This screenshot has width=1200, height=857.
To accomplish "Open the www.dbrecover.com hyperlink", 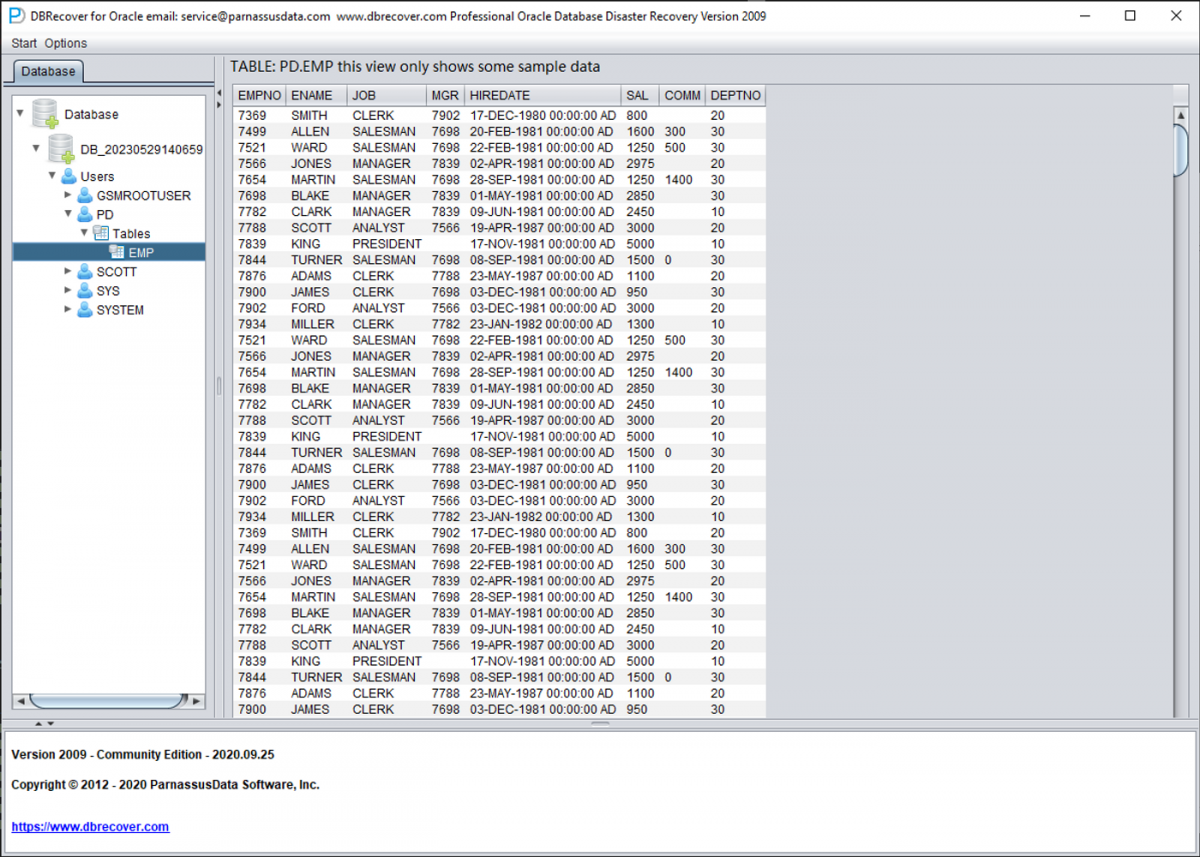I will coord(90,827).
